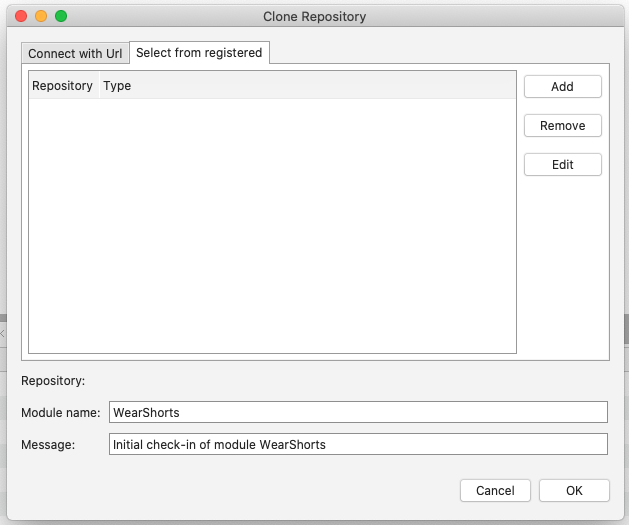This screenshot has height=525, width=629.
Task: Click the Message input field
Action: 358,444
